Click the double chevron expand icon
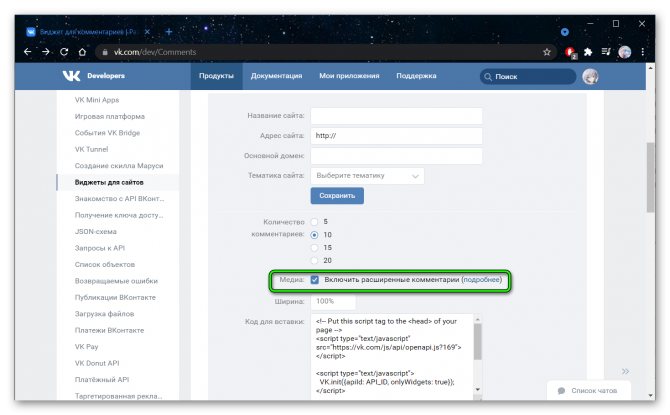This screenshot has height=415, width=670. tap(626, 371)
